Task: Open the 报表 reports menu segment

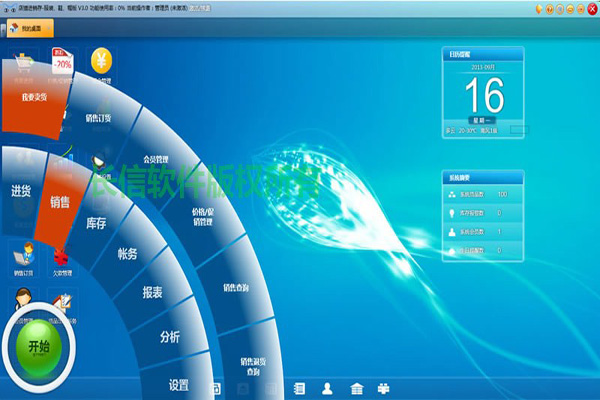Action: tap(152, 292)
